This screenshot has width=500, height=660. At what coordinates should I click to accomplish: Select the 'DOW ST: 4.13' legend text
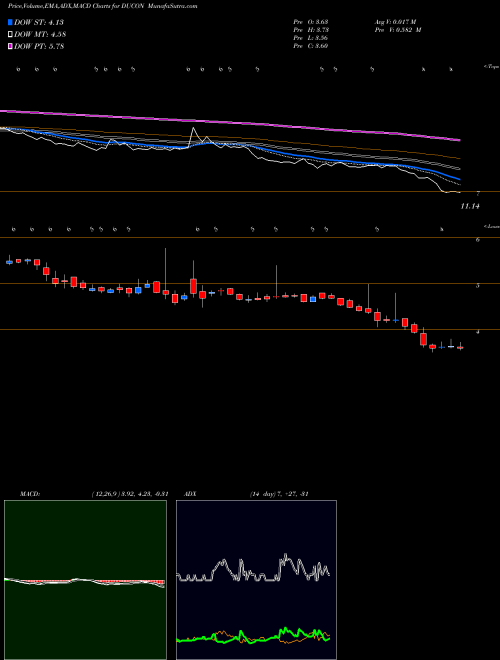pyautogui.click(x=39, y=23)
